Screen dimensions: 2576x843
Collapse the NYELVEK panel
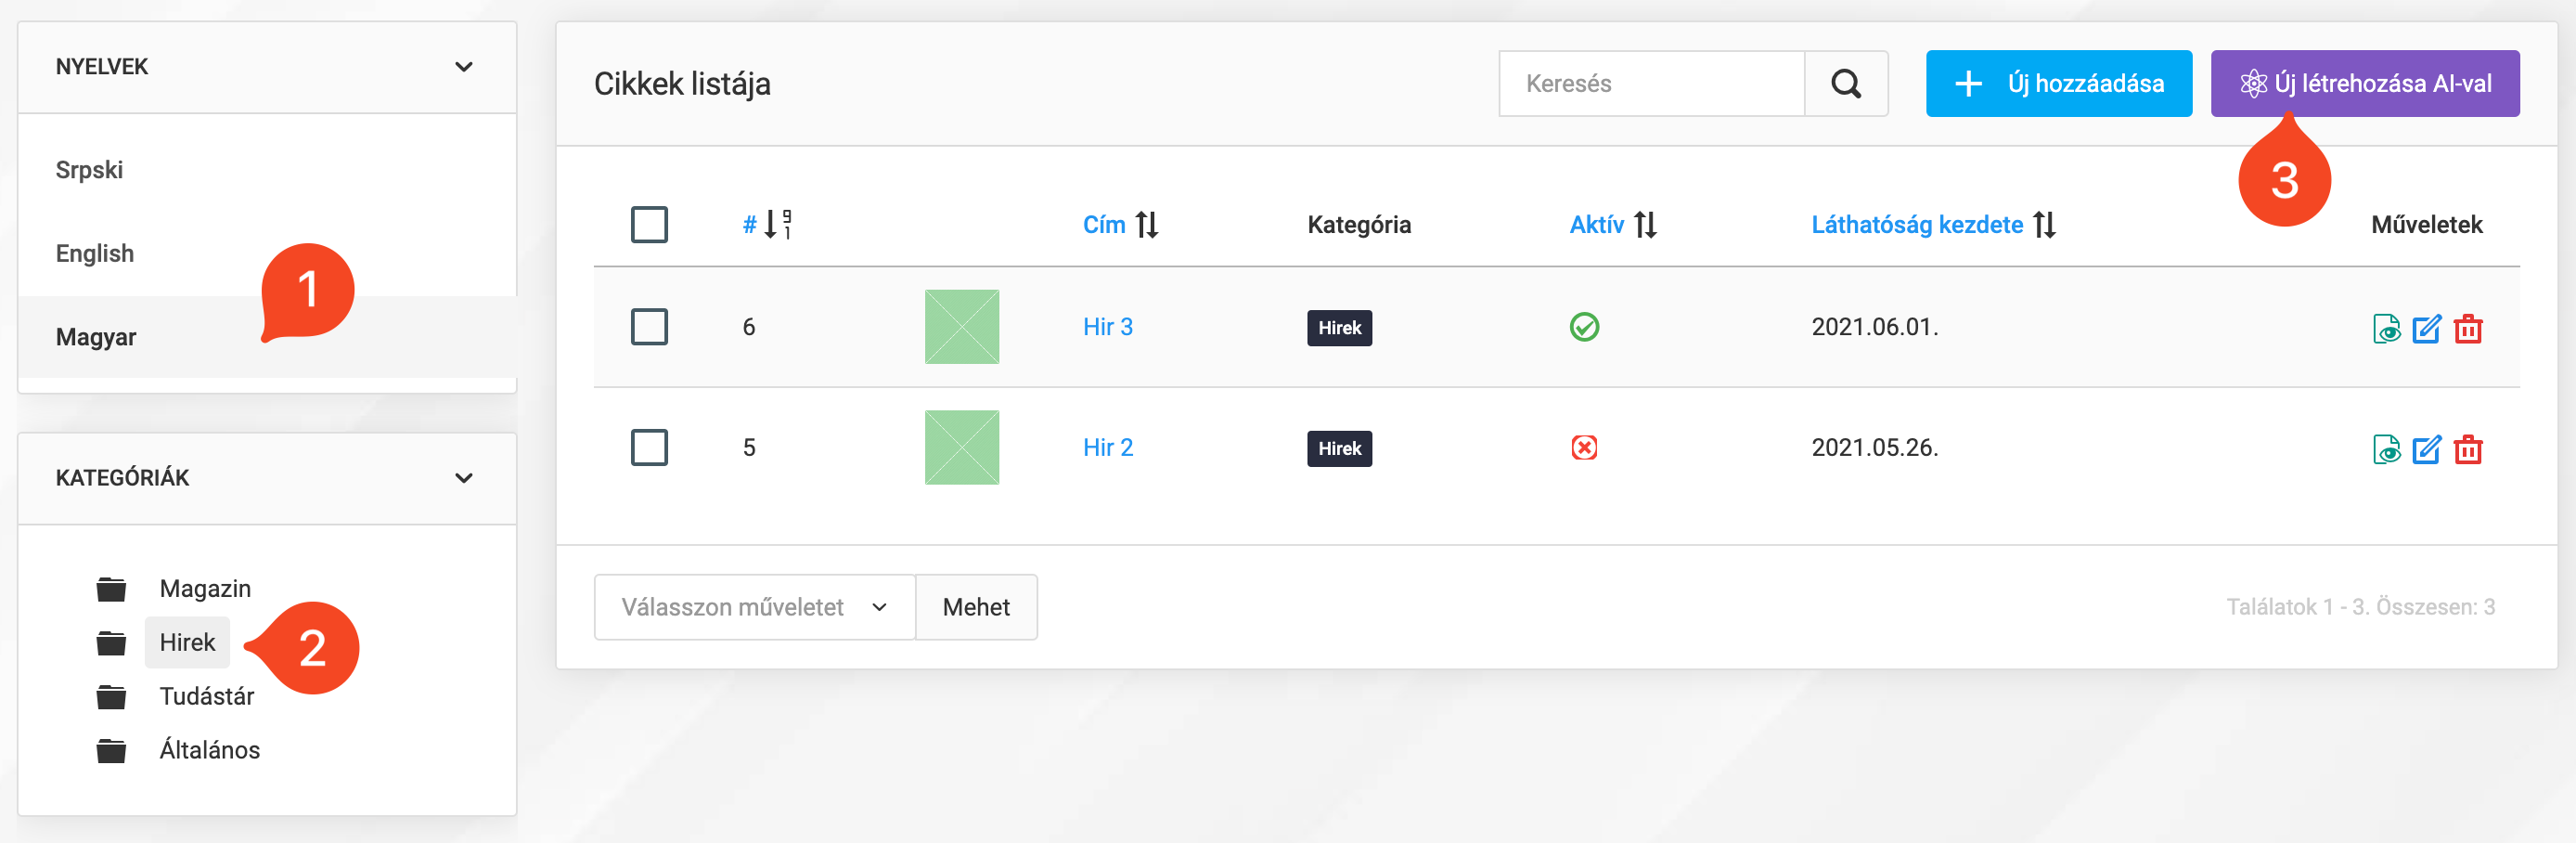pyautogui.click(x=463, y=67)
